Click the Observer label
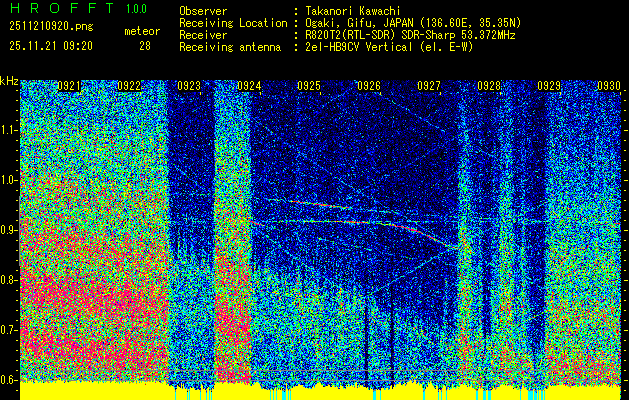The width and height of the screenshot is (629, 400). [x=203, y=11]
